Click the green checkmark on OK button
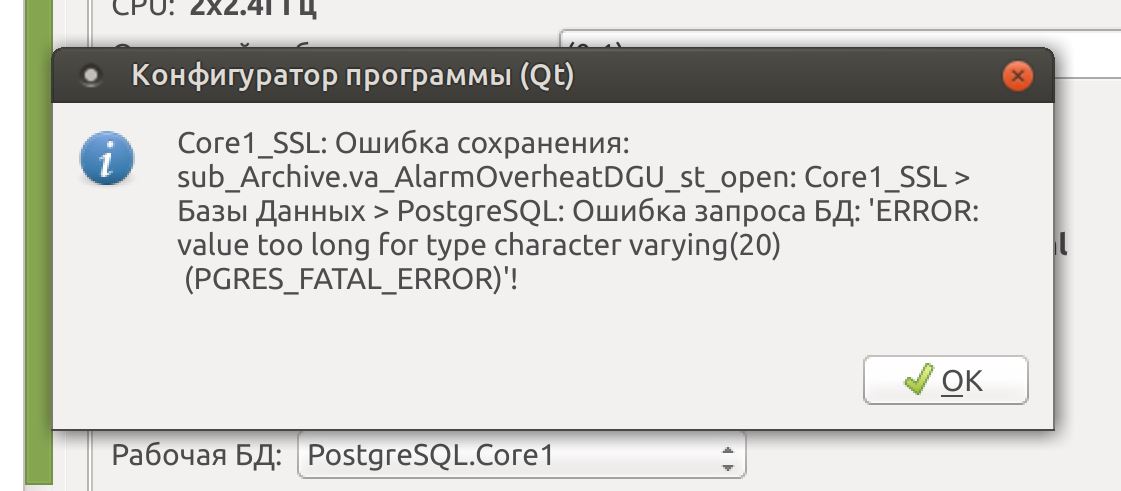 (916, 380)
